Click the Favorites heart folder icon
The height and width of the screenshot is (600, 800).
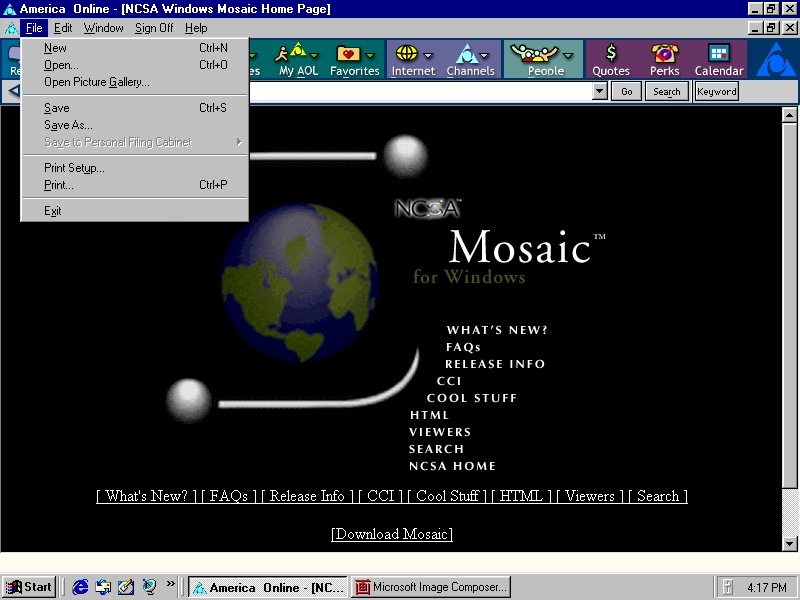tap(348, 53)
